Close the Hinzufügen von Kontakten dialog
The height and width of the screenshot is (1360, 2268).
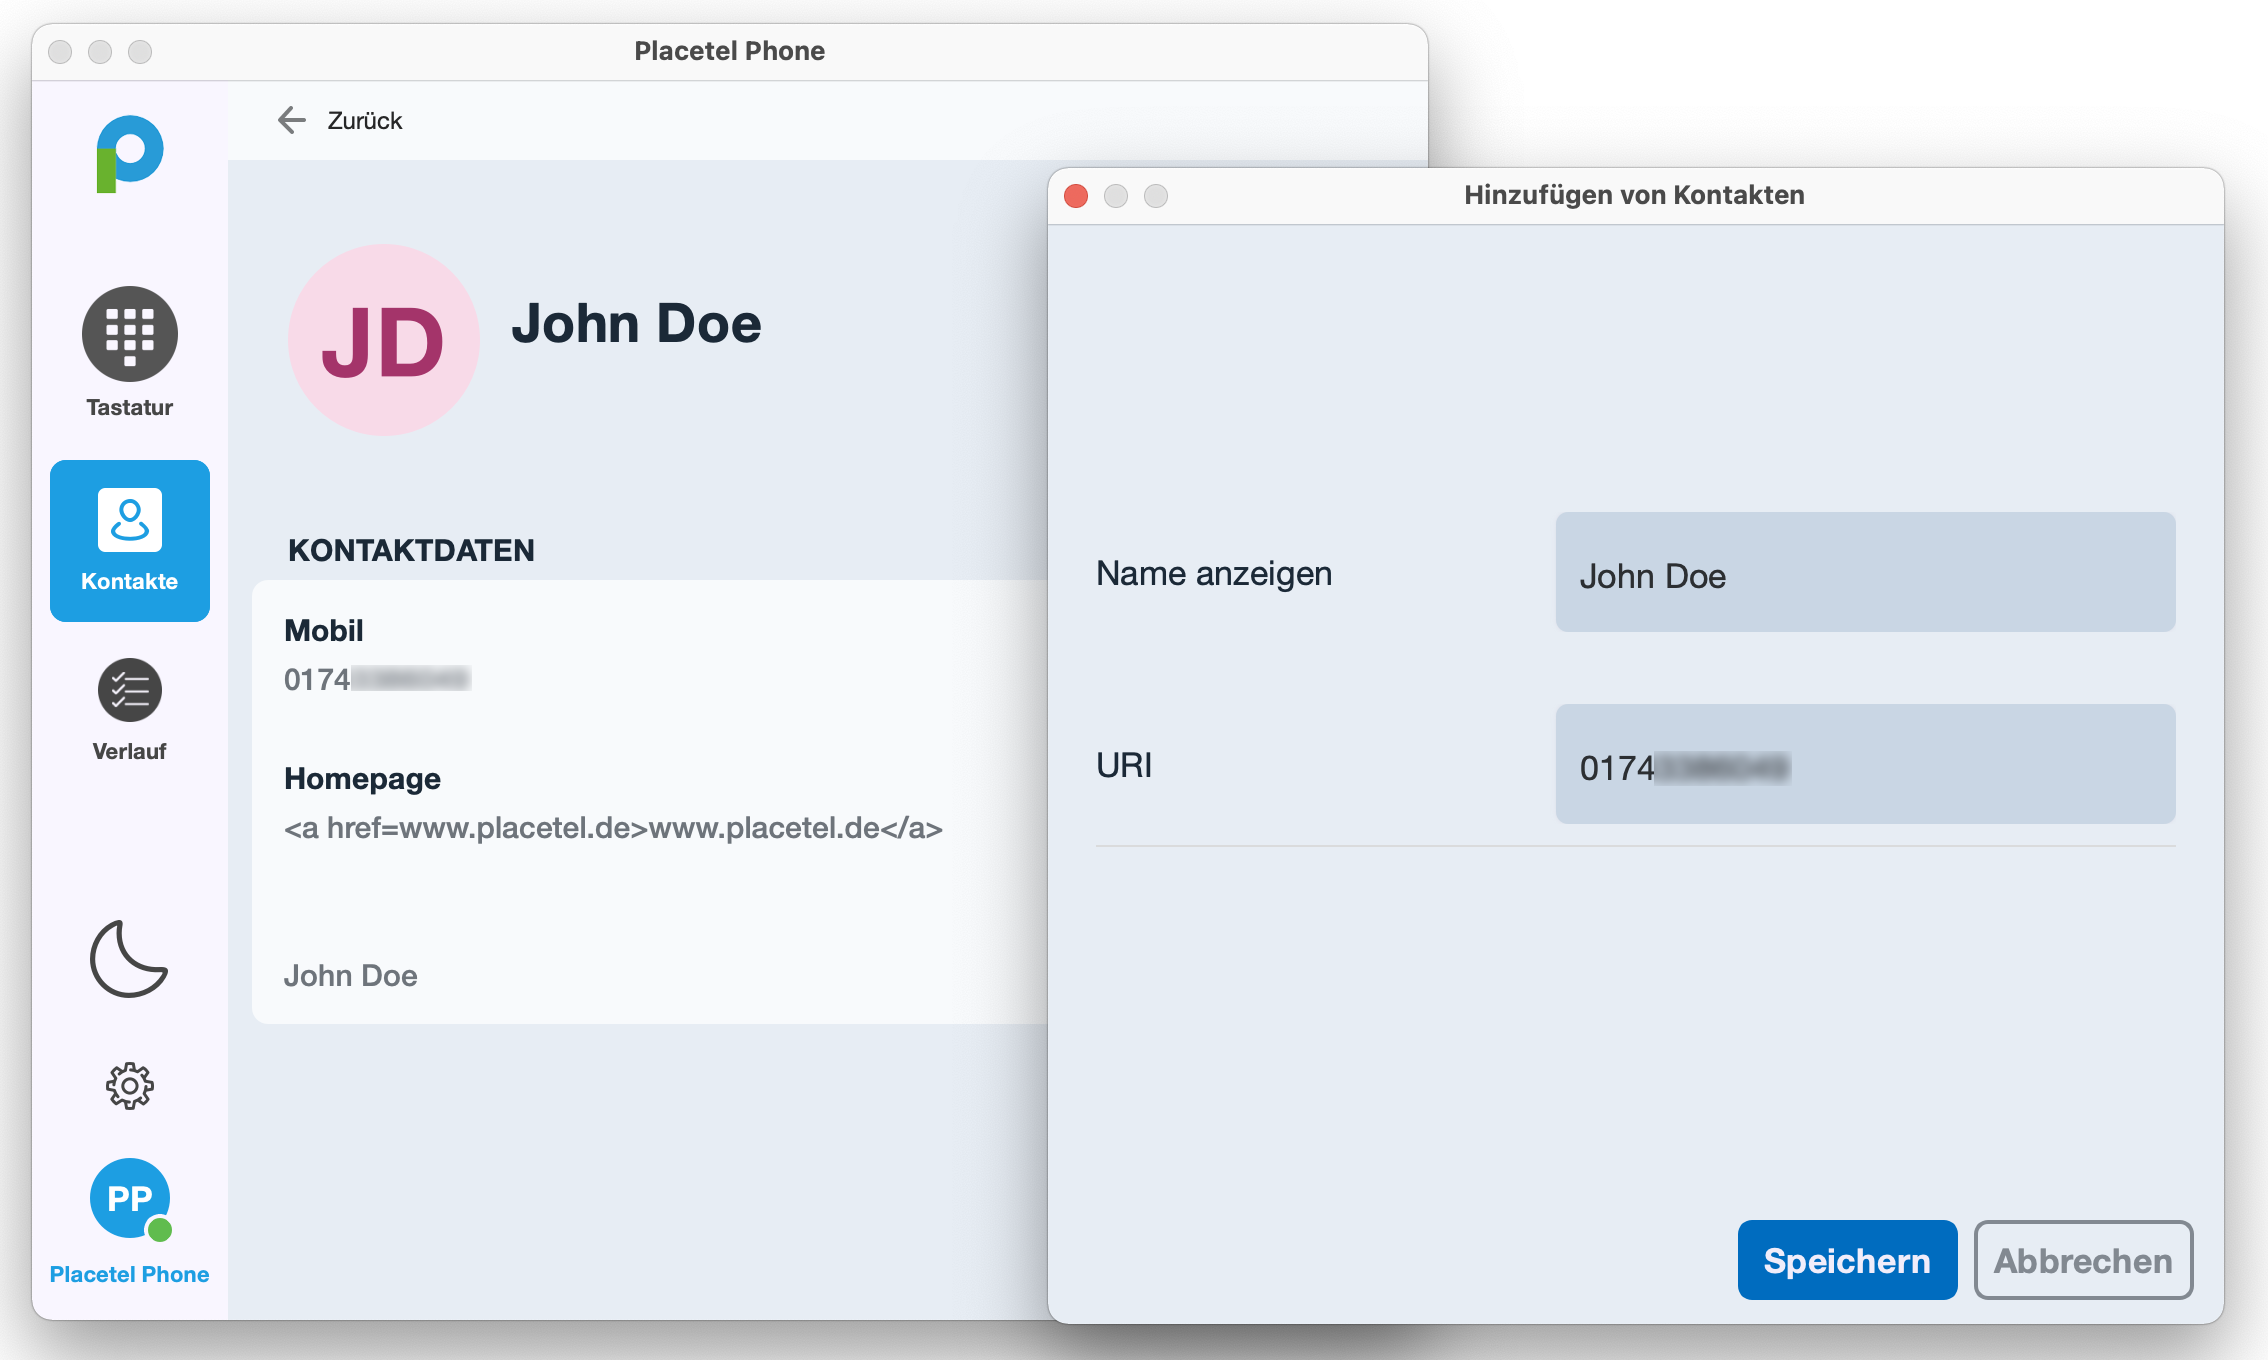(x=1076, y=196)
